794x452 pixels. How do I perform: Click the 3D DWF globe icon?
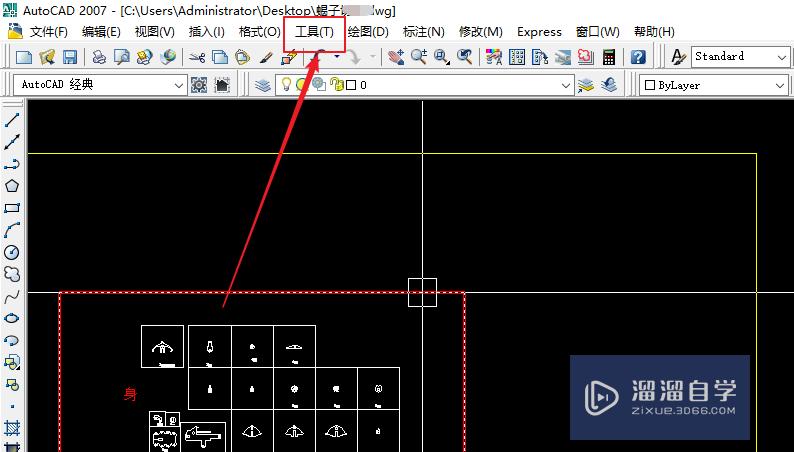tap(168, 57)
